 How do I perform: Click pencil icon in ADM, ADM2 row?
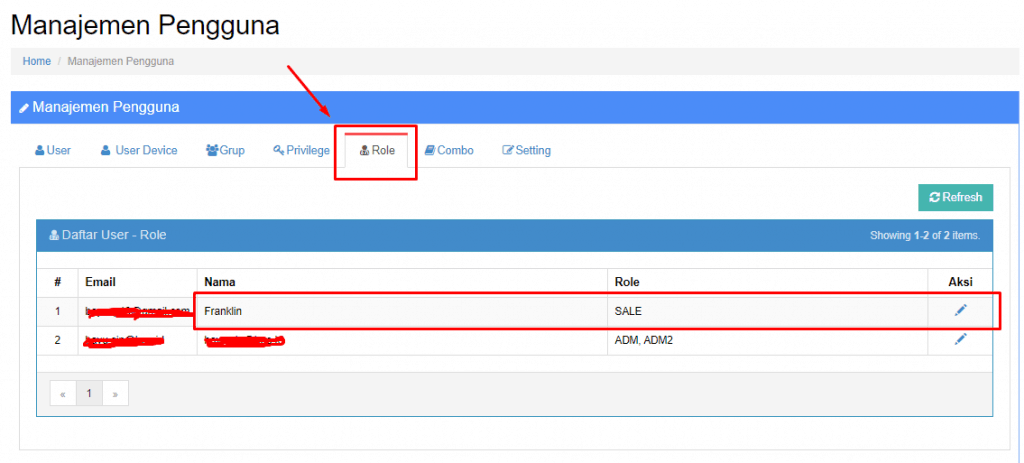pyautogui.click(x=960, y=339)
